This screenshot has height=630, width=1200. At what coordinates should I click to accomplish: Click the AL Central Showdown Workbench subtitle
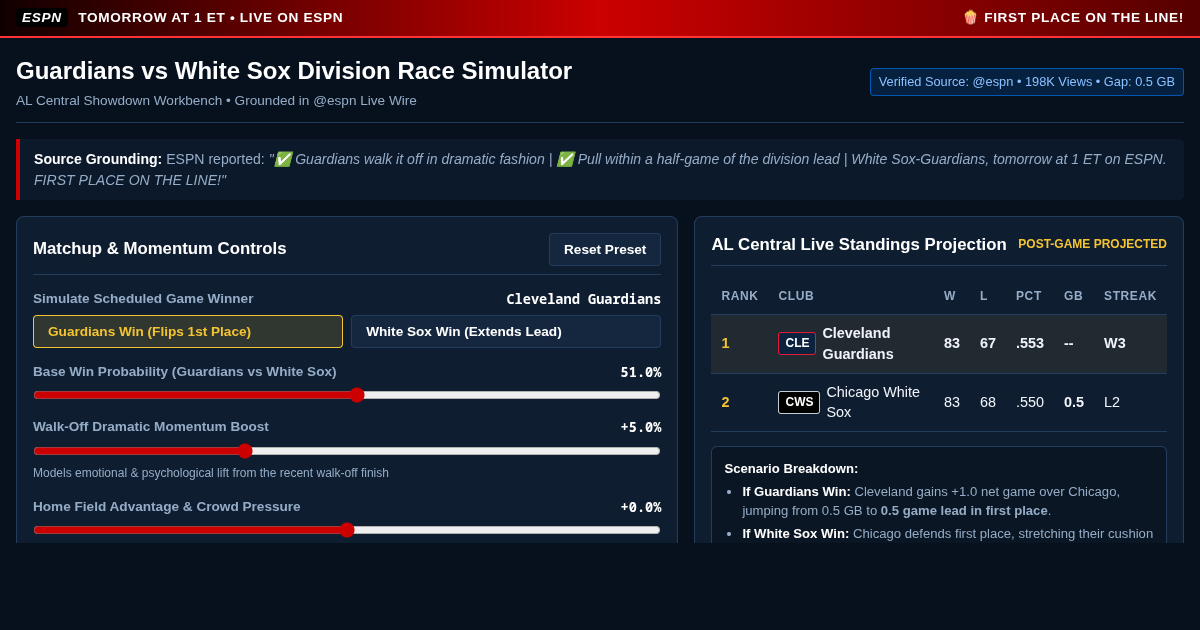216,100
